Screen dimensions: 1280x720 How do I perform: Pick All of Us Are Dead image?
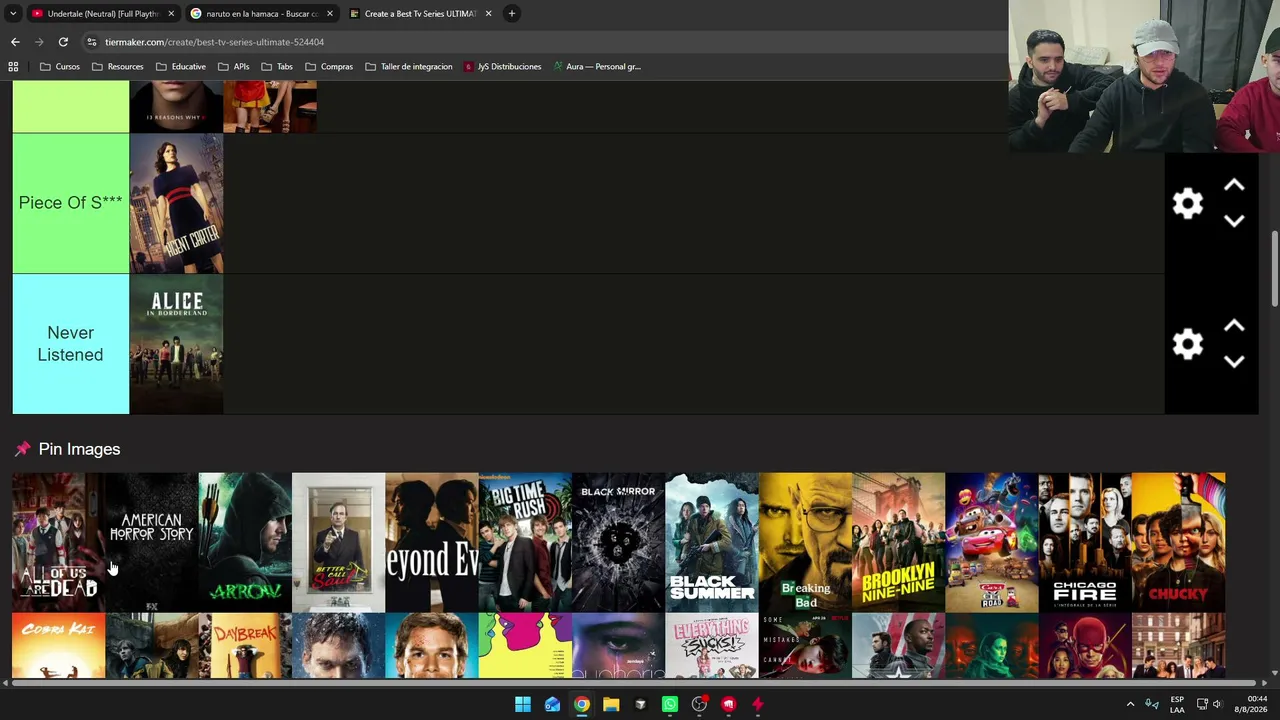(58, 542)
